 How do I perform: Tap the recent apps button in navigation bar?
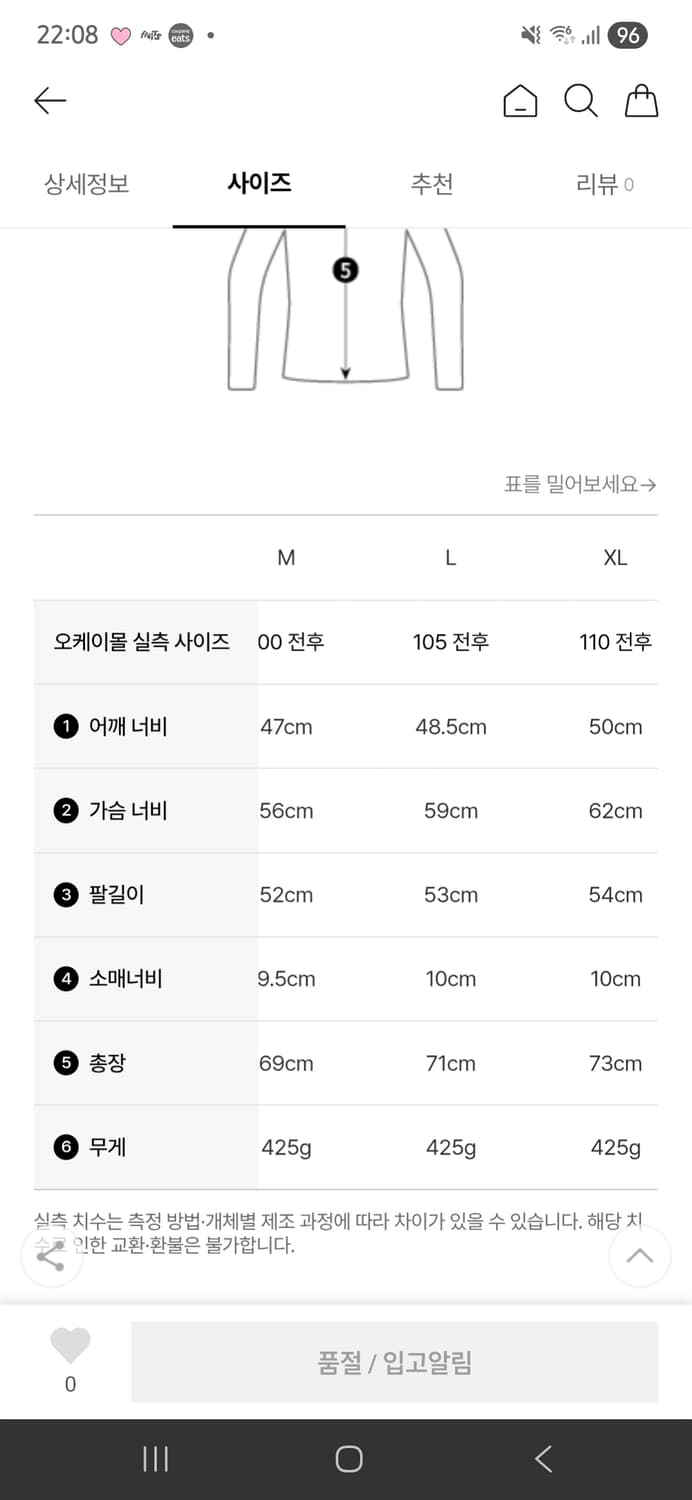click(x=155, y=1459)
